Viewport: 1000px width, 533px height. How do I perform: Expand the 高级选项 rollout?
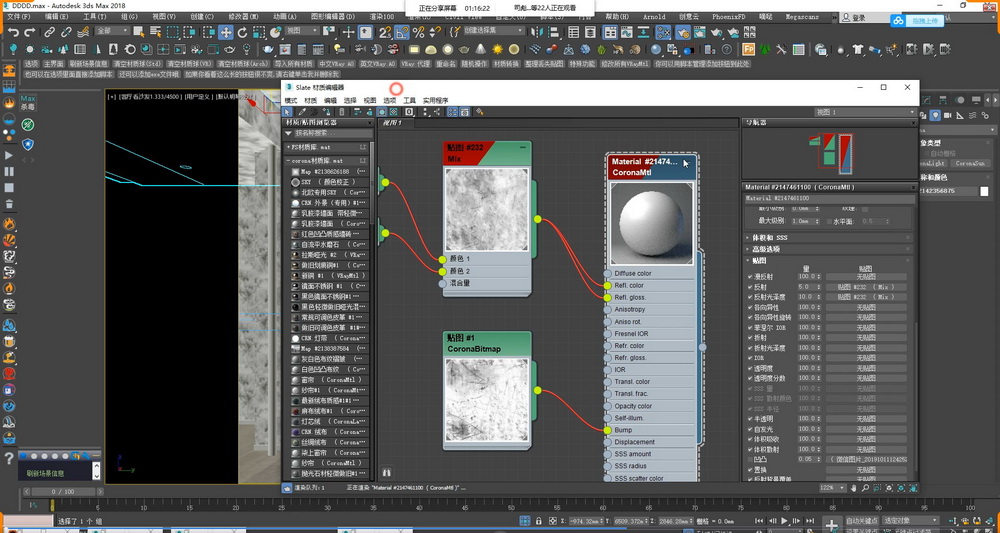(828, 249)
